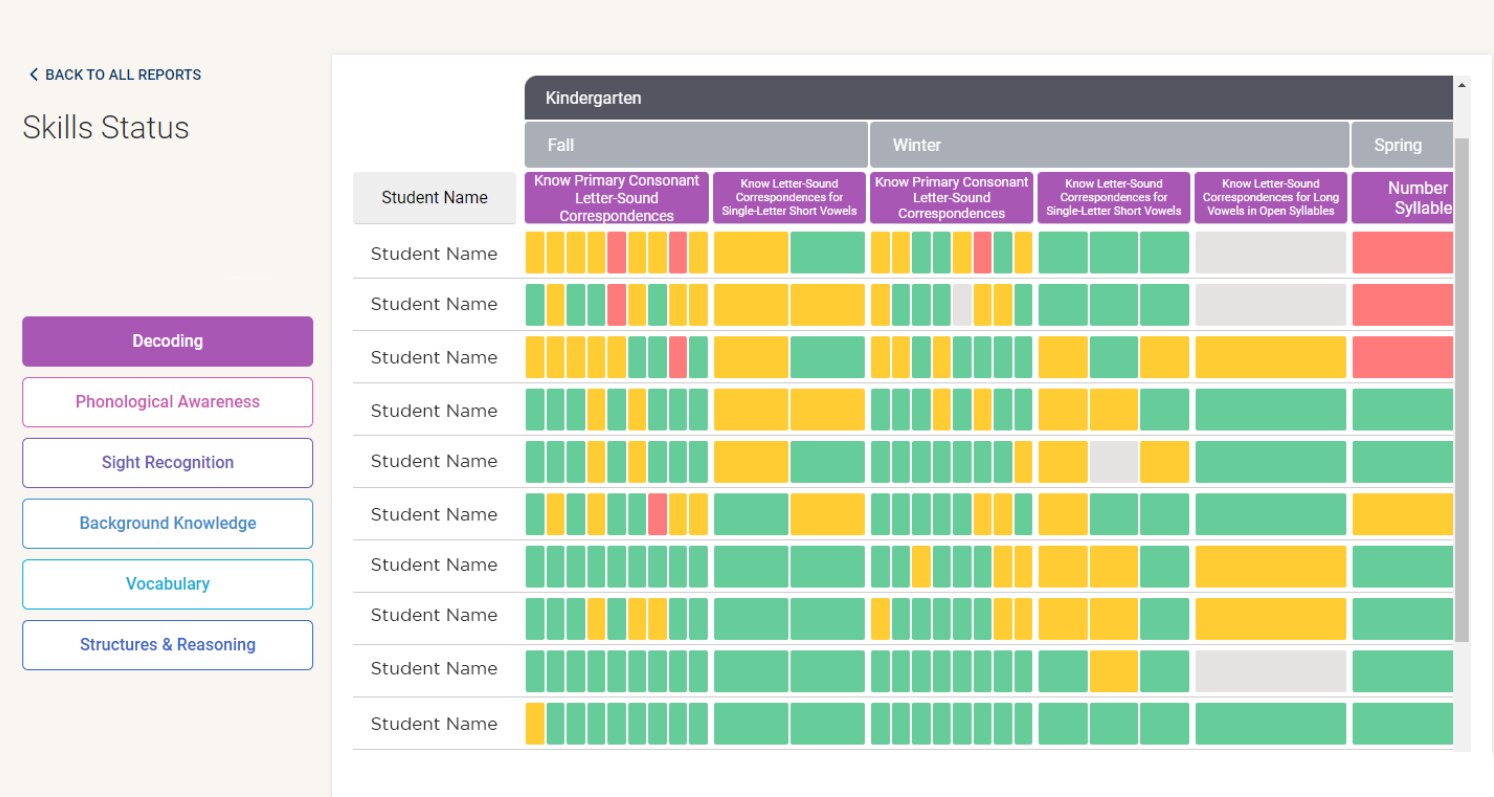The height and width of the screenshot is (797, 1494).
Task: Select the Decoding skill category
Action: tap(167, 341)
